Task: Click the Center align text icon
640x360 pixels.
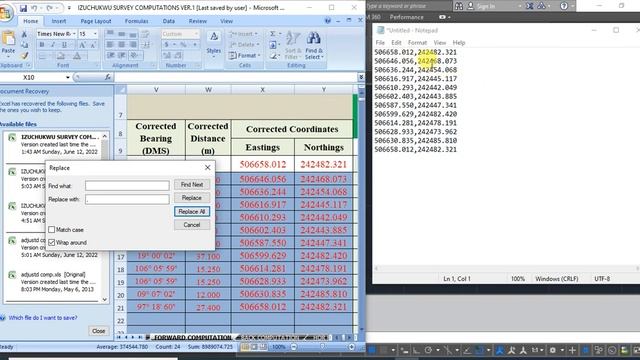Action: (122, 45)
